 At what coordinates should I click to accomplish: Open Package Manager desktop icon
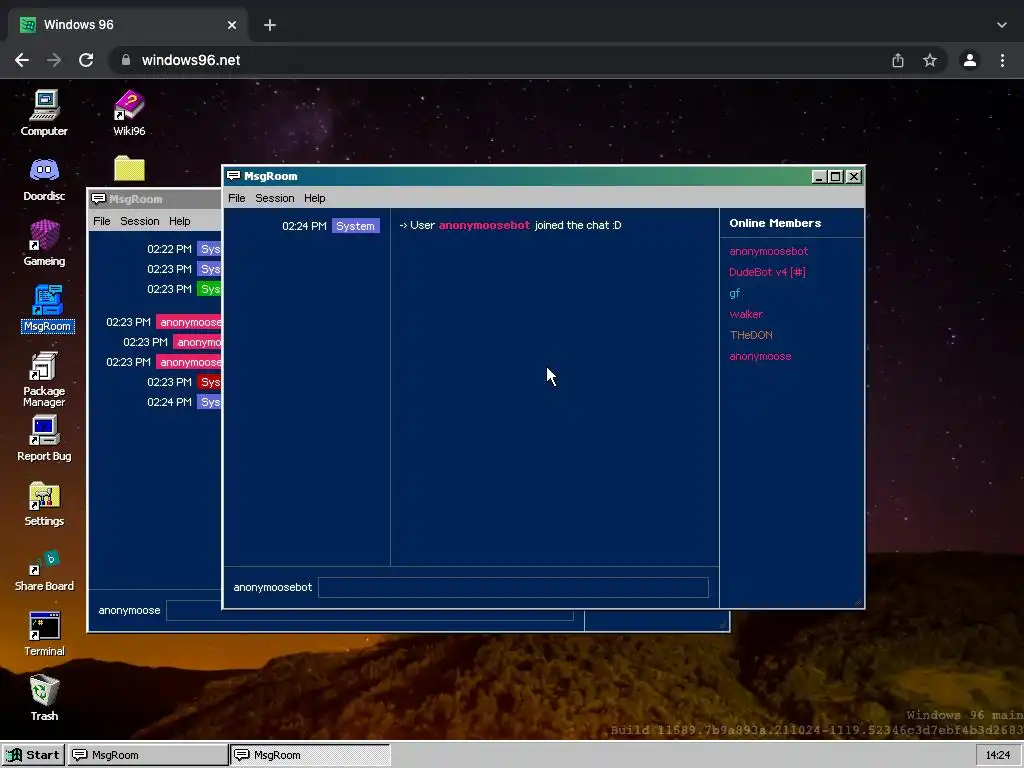tap(44, 379)
